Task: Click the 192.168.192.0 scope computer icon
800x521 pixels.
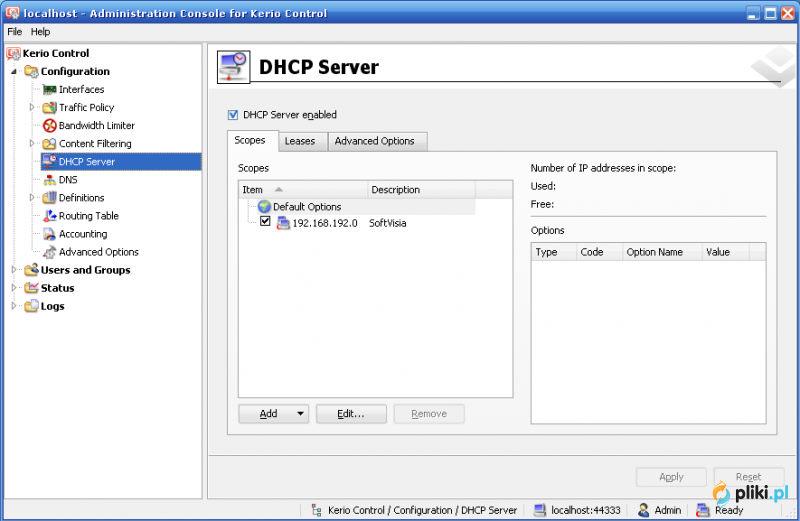Action: 283,223
